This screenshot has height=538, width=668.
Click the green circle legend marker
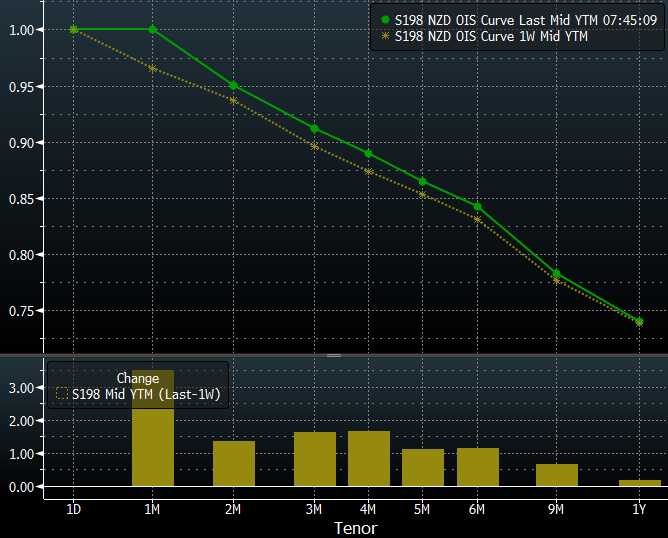(386, 19)
